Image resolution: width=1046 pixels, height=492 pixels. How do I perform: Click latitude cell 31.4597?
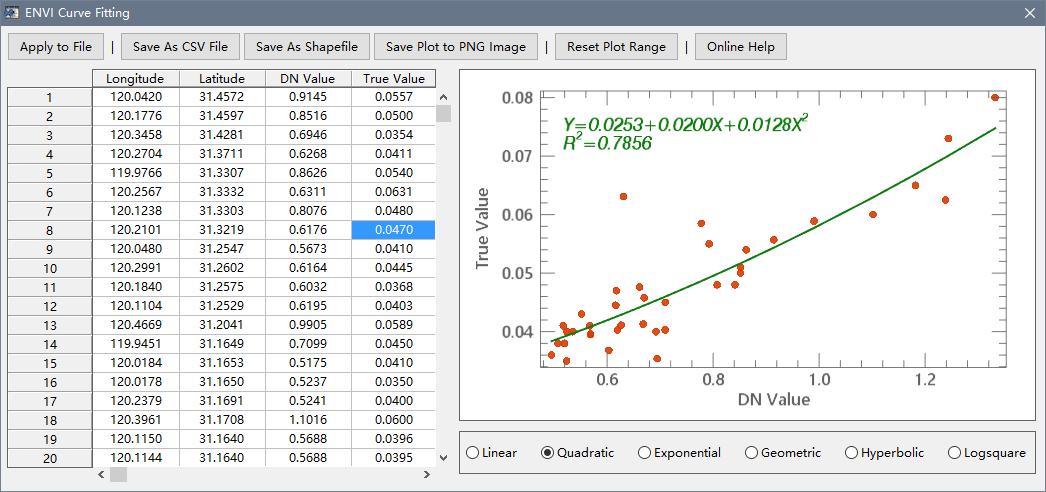click(x=222, y=116)
